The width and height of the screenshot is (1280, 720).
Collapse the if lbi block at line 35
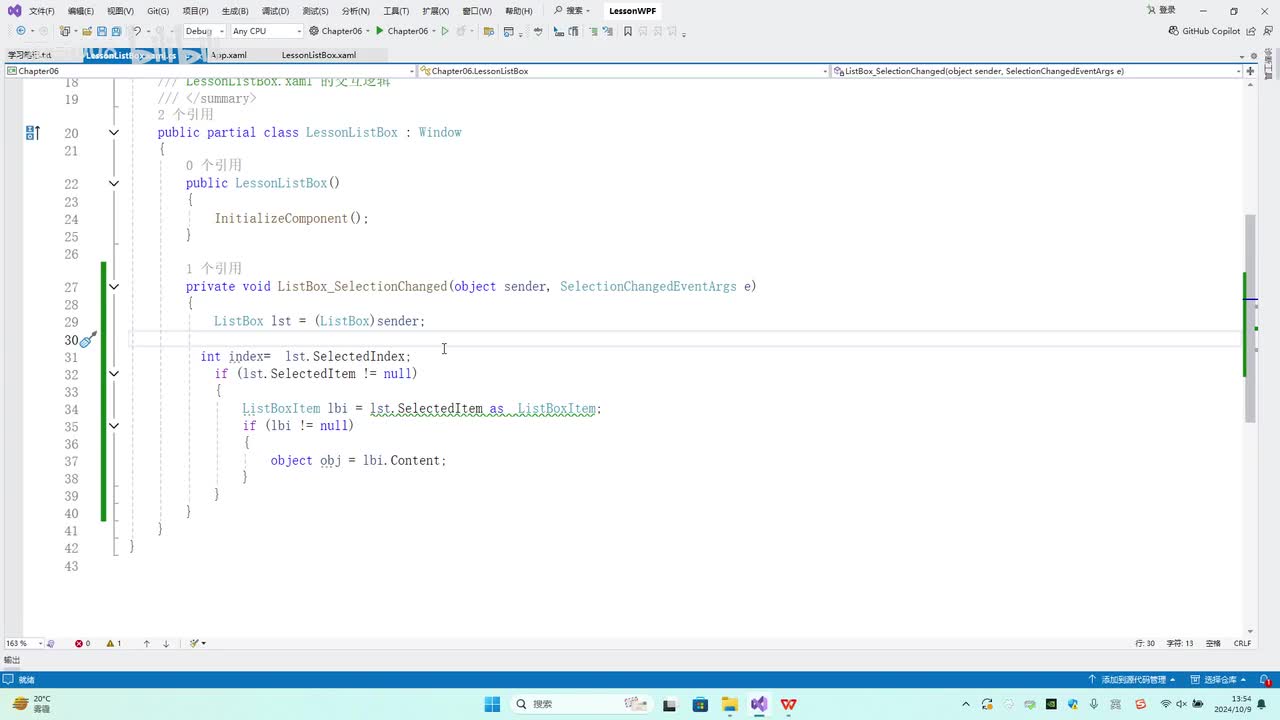114,426
